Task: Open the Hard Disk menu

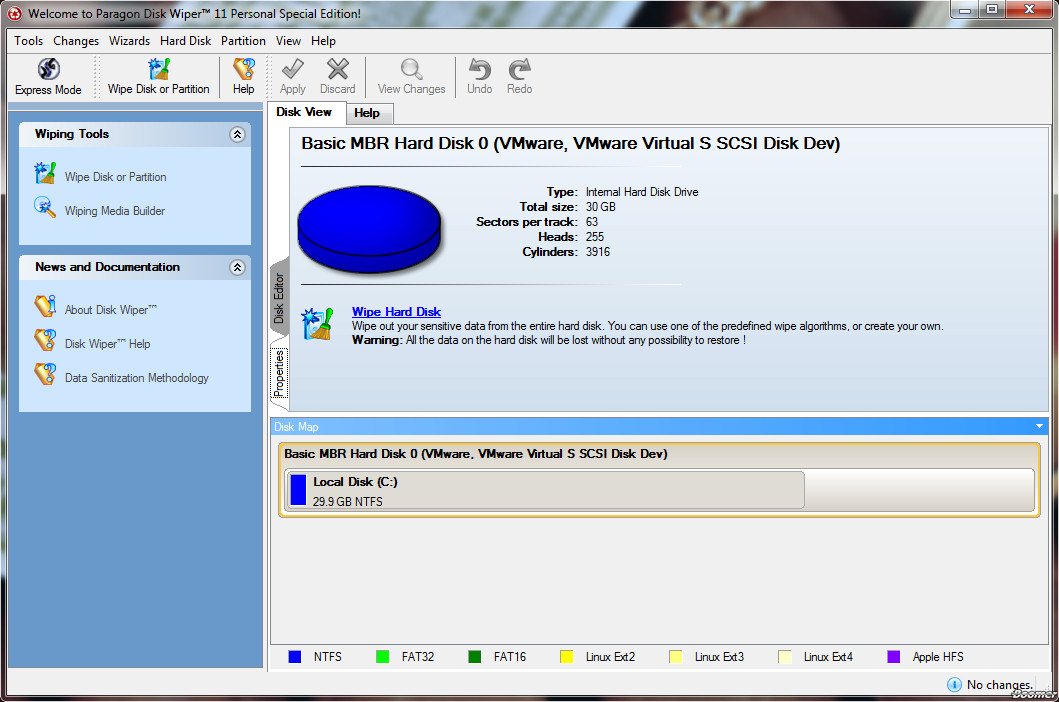Action: click(186, 41)
